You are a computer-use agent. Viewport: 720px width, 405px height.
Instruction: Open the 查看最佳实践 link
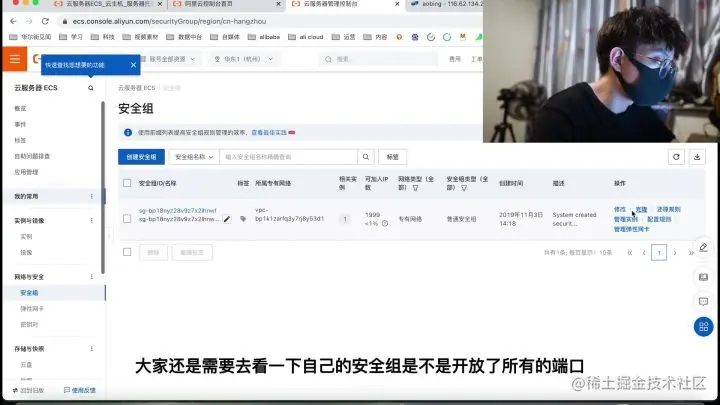269,132
